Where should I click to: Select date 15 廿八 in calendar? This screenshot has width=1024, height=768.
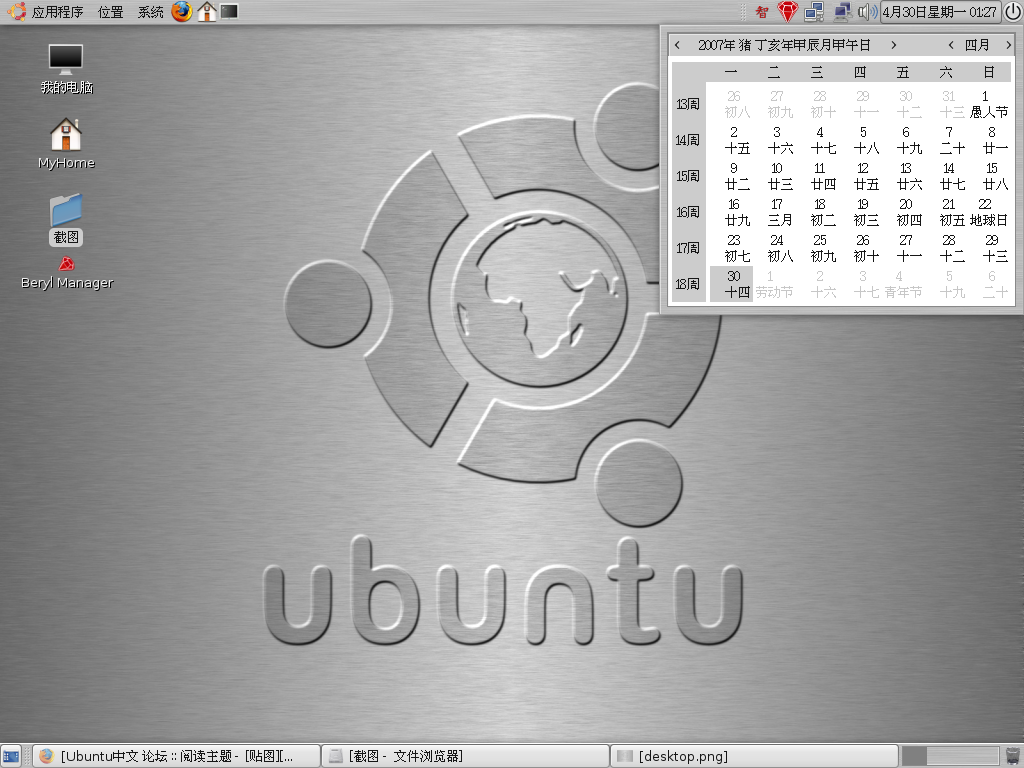[994, 176]
